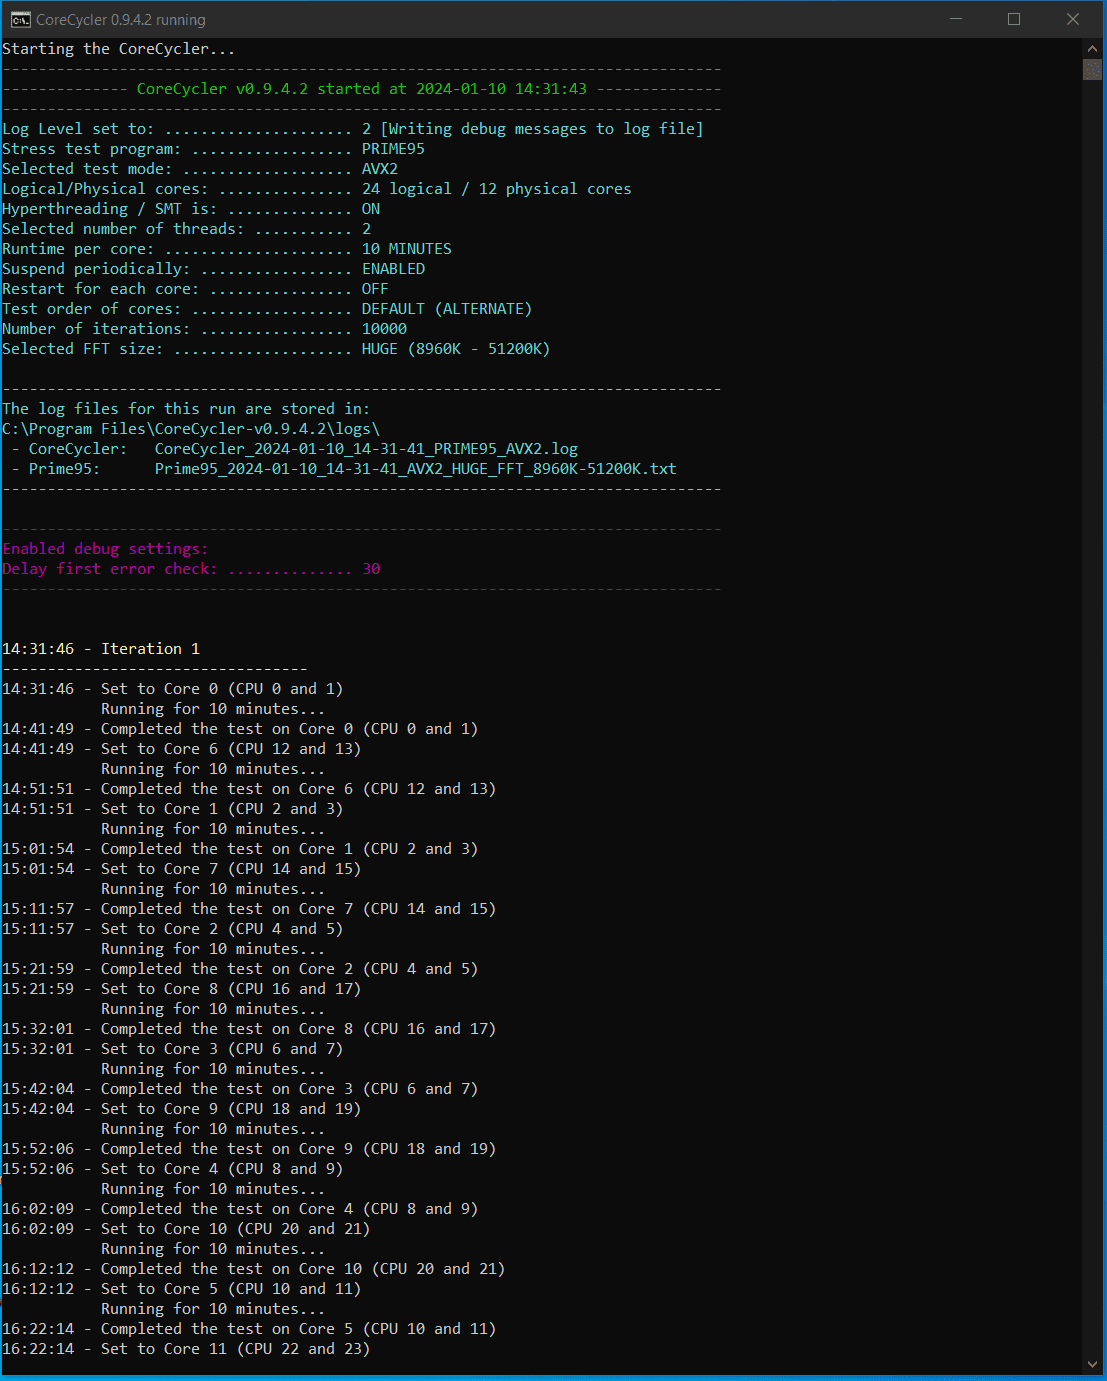1107x1381 pixels.
Task: Click the 'DEFAULT (ALTERNATE)' test order value
Action: (x=447, y=309)
